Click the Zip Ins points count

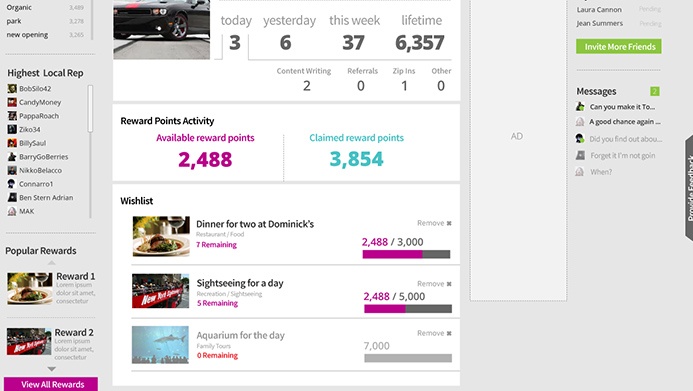404,86
